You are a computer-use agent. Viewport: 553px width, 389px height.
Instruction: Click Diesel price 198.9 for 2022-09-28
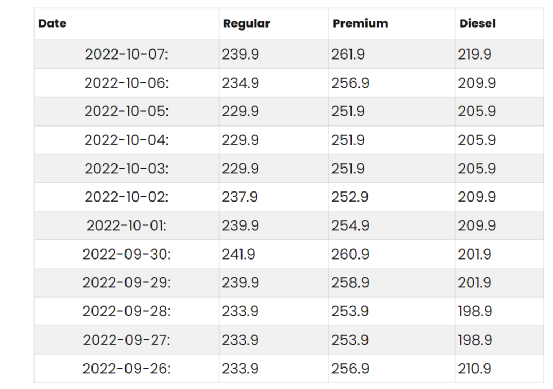point(475,311)
